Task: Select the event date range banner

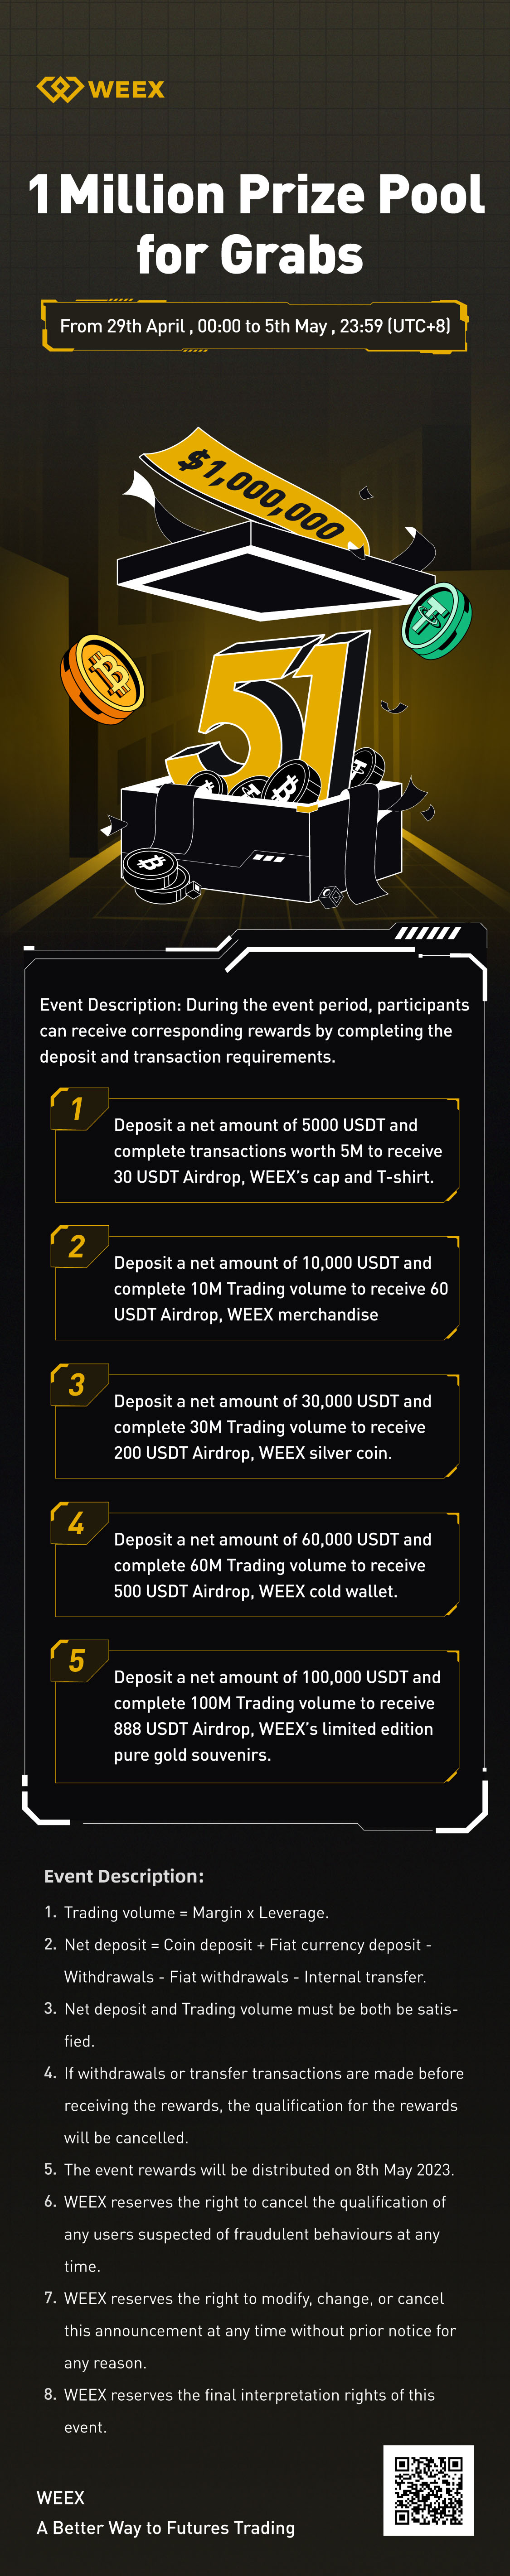Action: pyautogui.click(x=255, y=326)
